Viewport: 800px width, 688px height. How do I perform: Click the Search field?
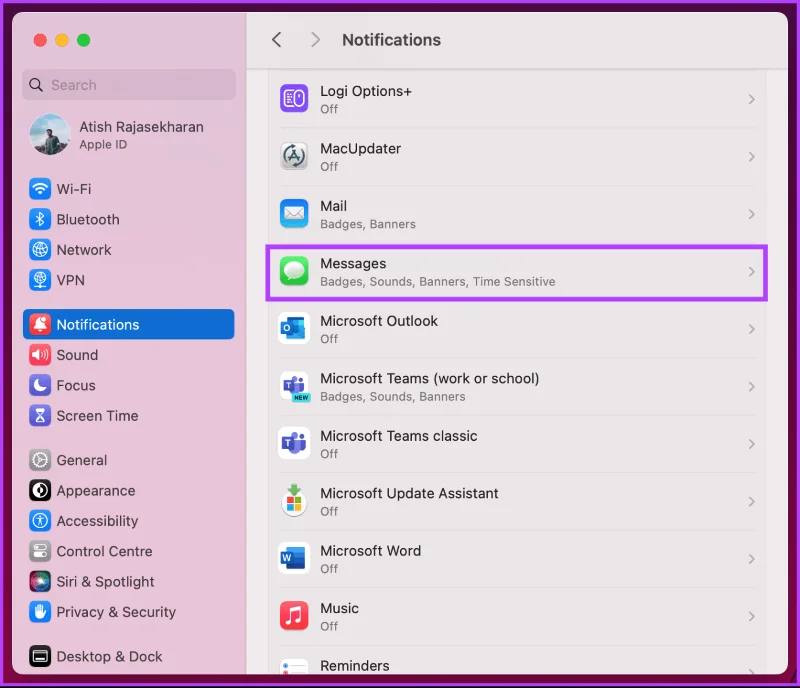(x=129, y=85)
